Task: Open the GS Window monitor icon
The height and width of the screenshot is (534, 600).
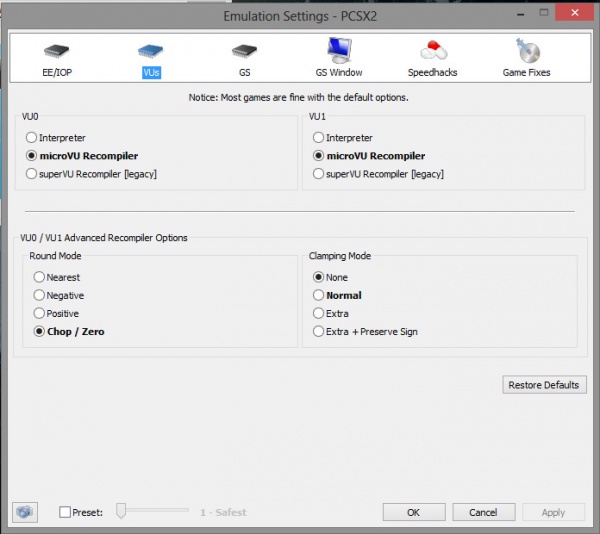Action: 339,50
